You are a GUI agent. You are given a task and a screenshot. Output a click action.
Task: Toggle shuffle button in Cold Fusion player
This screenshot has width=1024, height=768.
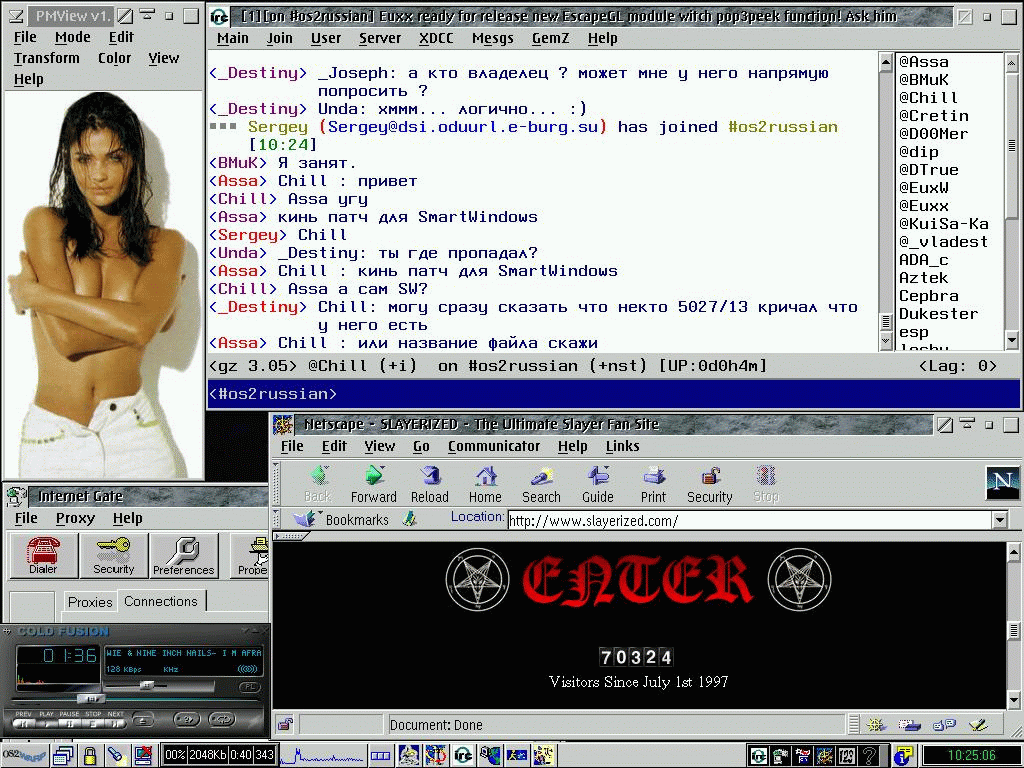[x=187, y=720]
